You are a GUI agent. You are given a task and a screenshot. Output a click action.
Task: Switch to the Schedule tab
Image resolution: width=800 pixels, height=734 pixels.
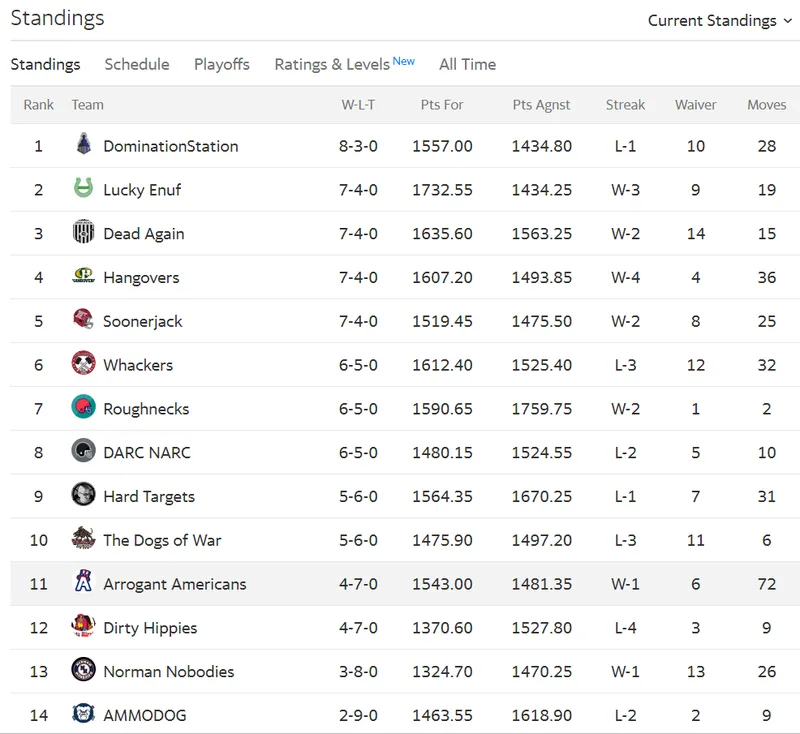coord(137,64)
